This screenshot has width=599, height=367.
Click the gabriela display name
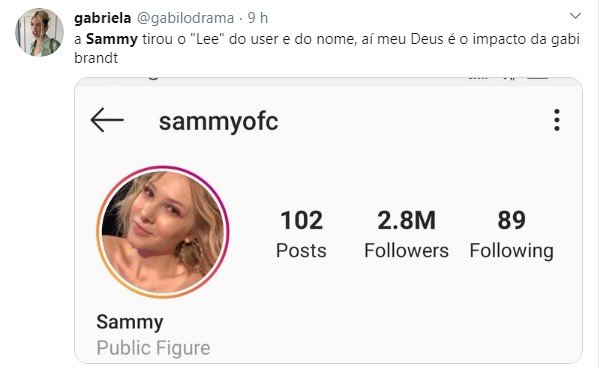[x=102, y=18]
